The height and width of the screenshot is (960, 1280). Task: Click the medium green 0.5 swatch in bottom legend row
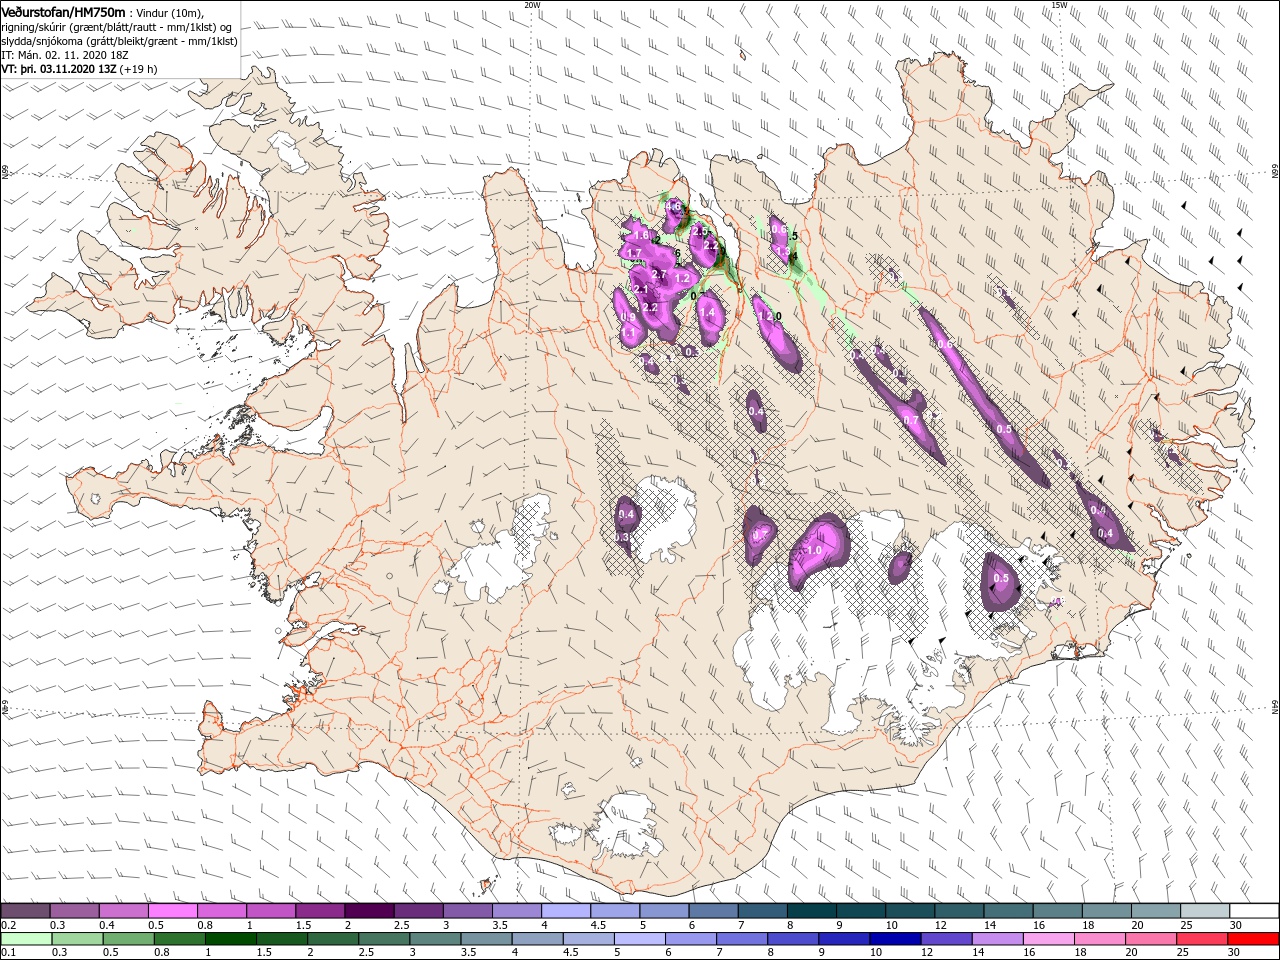[128, 939]
